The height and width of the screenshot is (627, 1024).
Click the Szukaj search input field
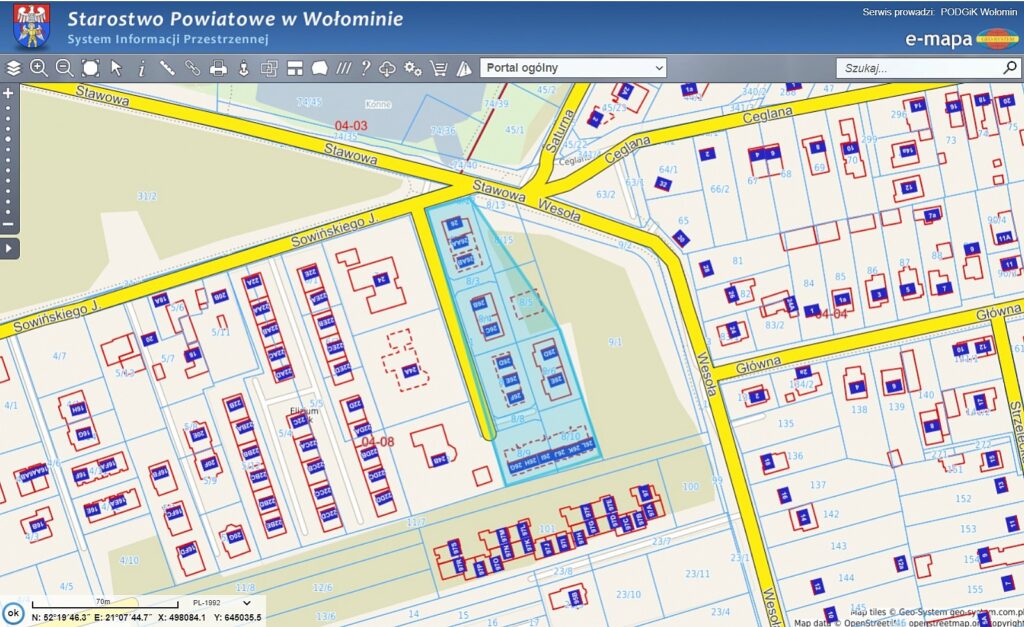click(918, 68)
